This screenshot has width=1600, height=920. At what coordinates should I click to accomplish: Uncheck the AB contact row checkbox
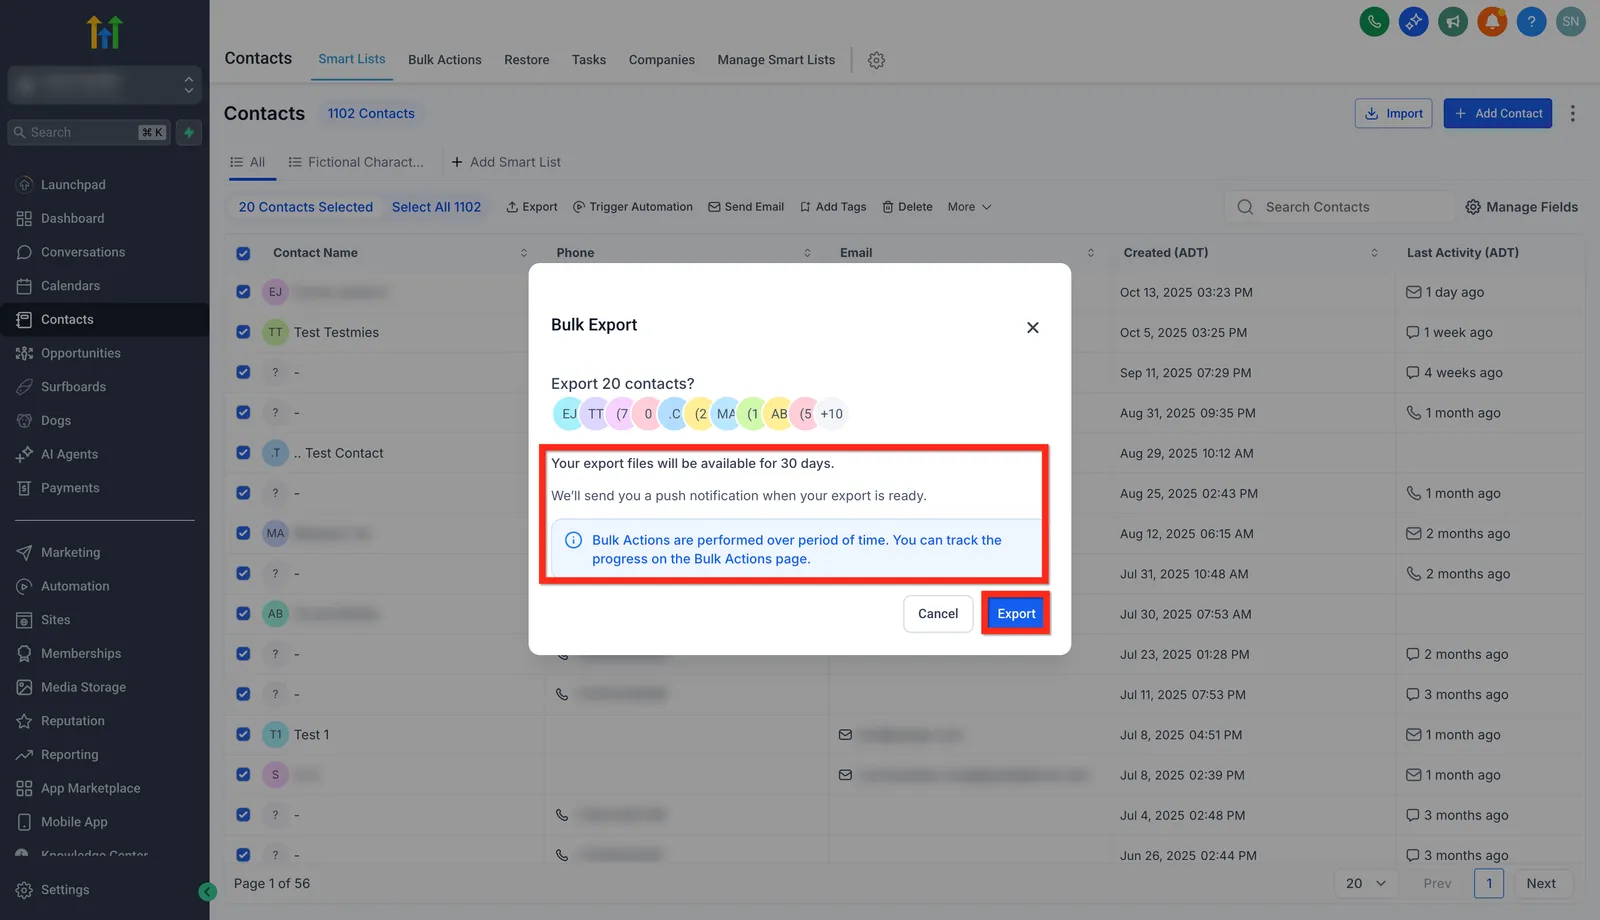tap(243, 614)
